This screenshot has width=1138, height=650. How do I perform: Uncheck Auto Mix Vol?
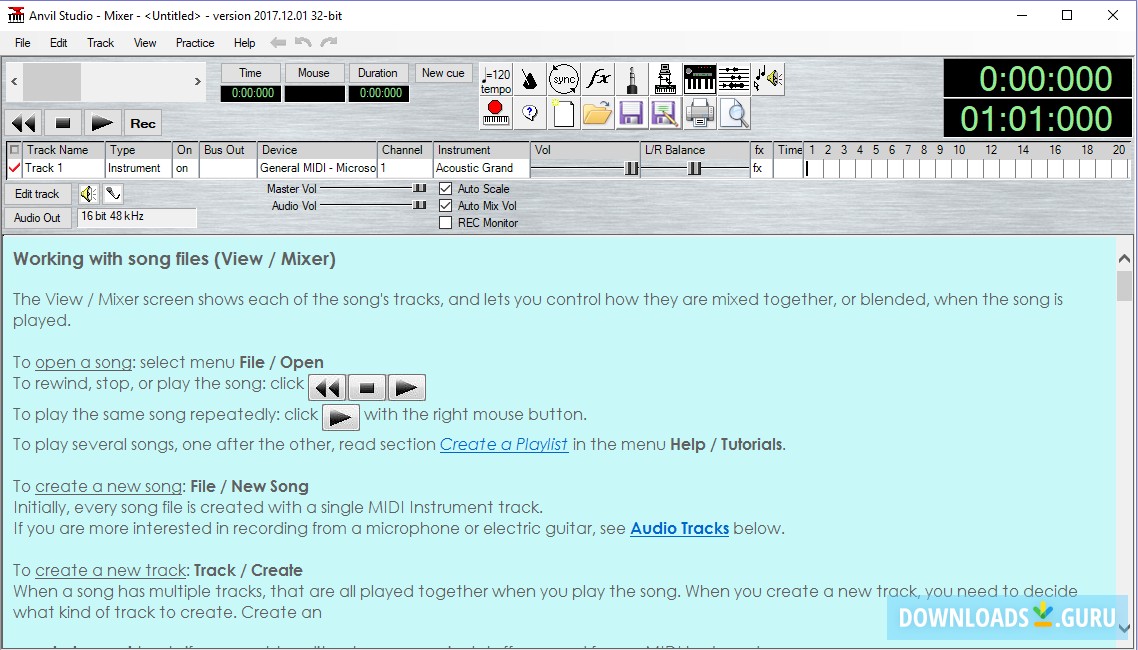click(446, 206)
